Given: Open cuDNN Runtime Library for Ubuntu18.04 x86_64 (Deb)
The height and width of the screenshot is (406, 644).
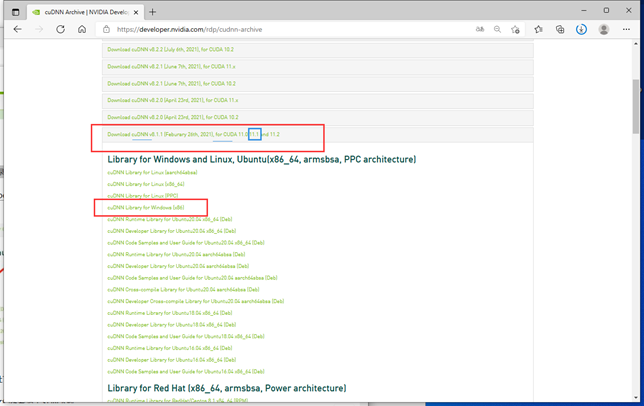Looking at the screenshot, I should [x=170, y=313].
